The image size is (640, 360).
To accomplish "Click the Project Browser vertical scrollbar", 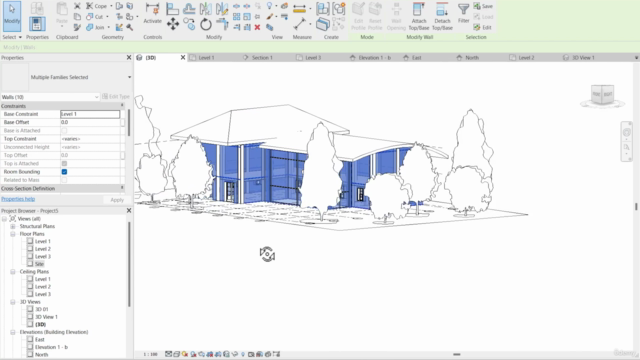I will click(129, 264).
